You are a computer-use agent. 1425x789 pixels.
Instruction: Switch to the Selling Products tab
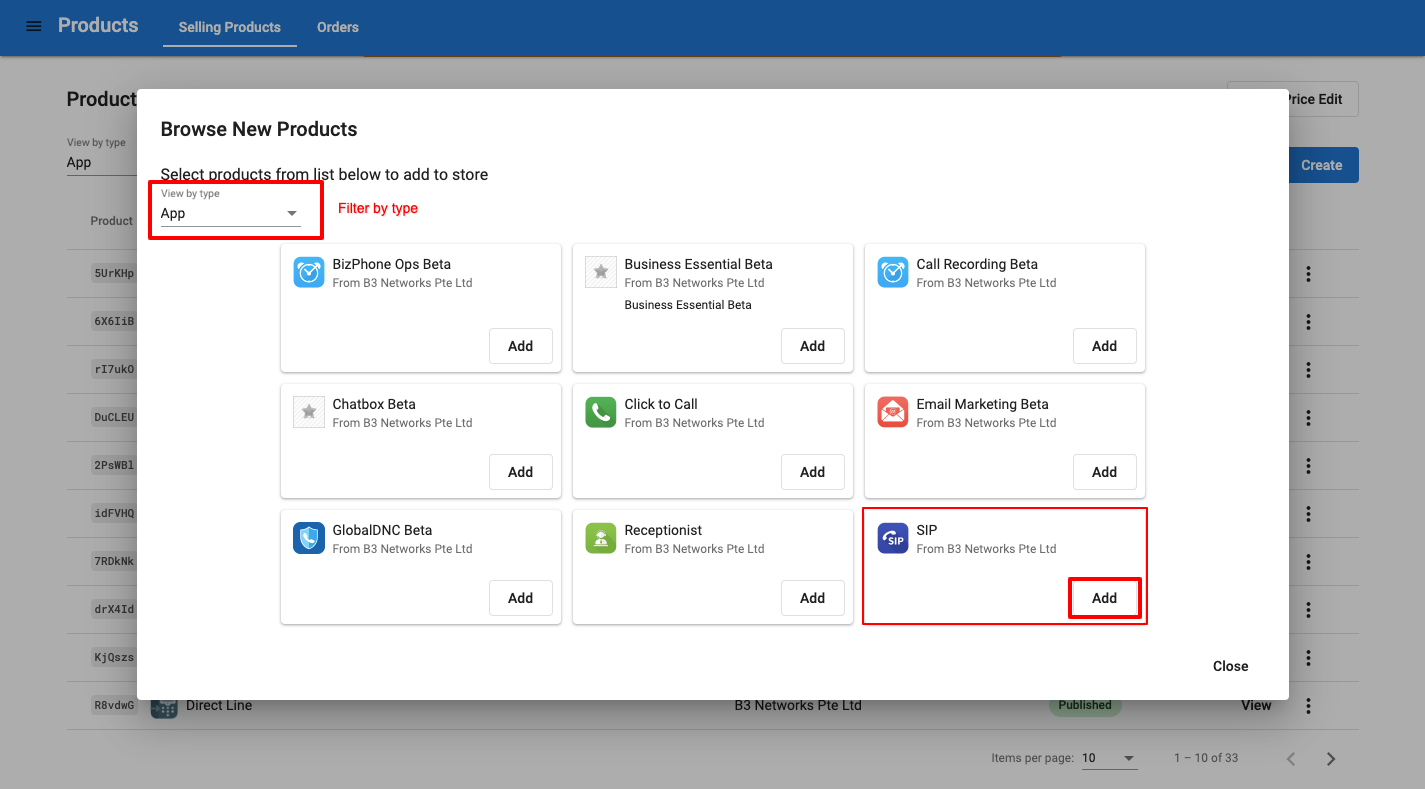click(230, 27)
